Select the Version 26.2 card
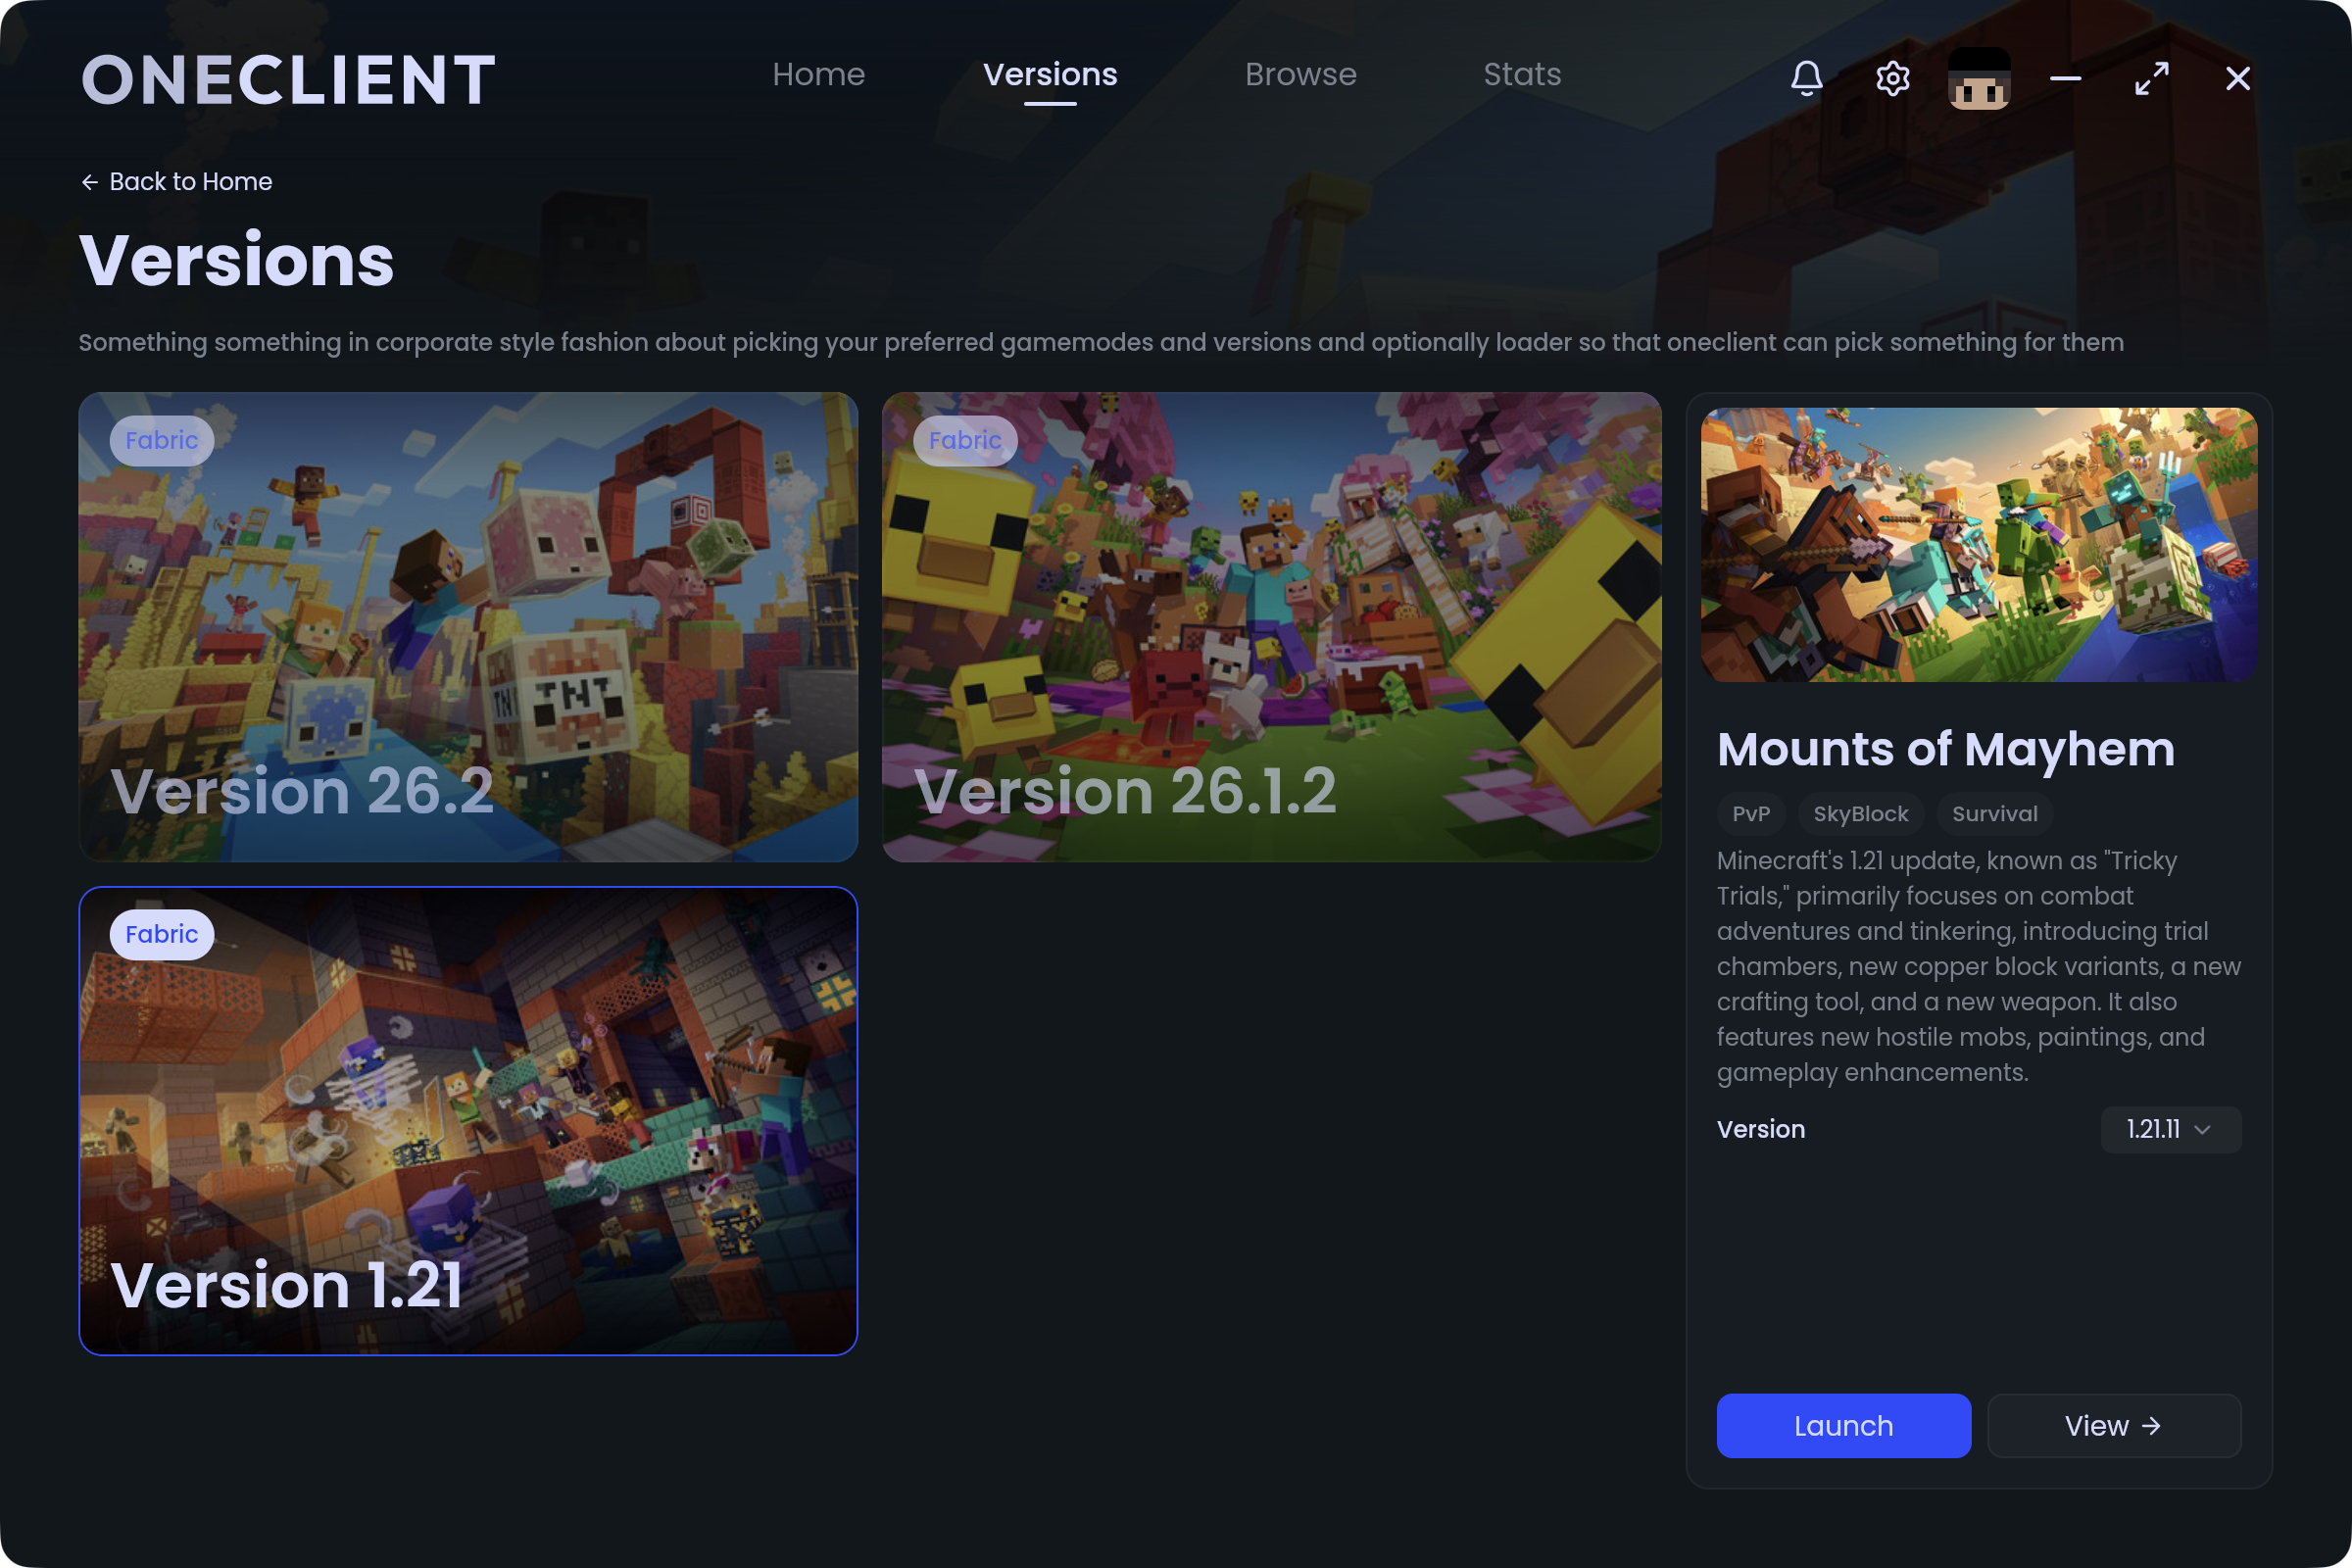2352x1568 pixels. [x=468, y=627]
